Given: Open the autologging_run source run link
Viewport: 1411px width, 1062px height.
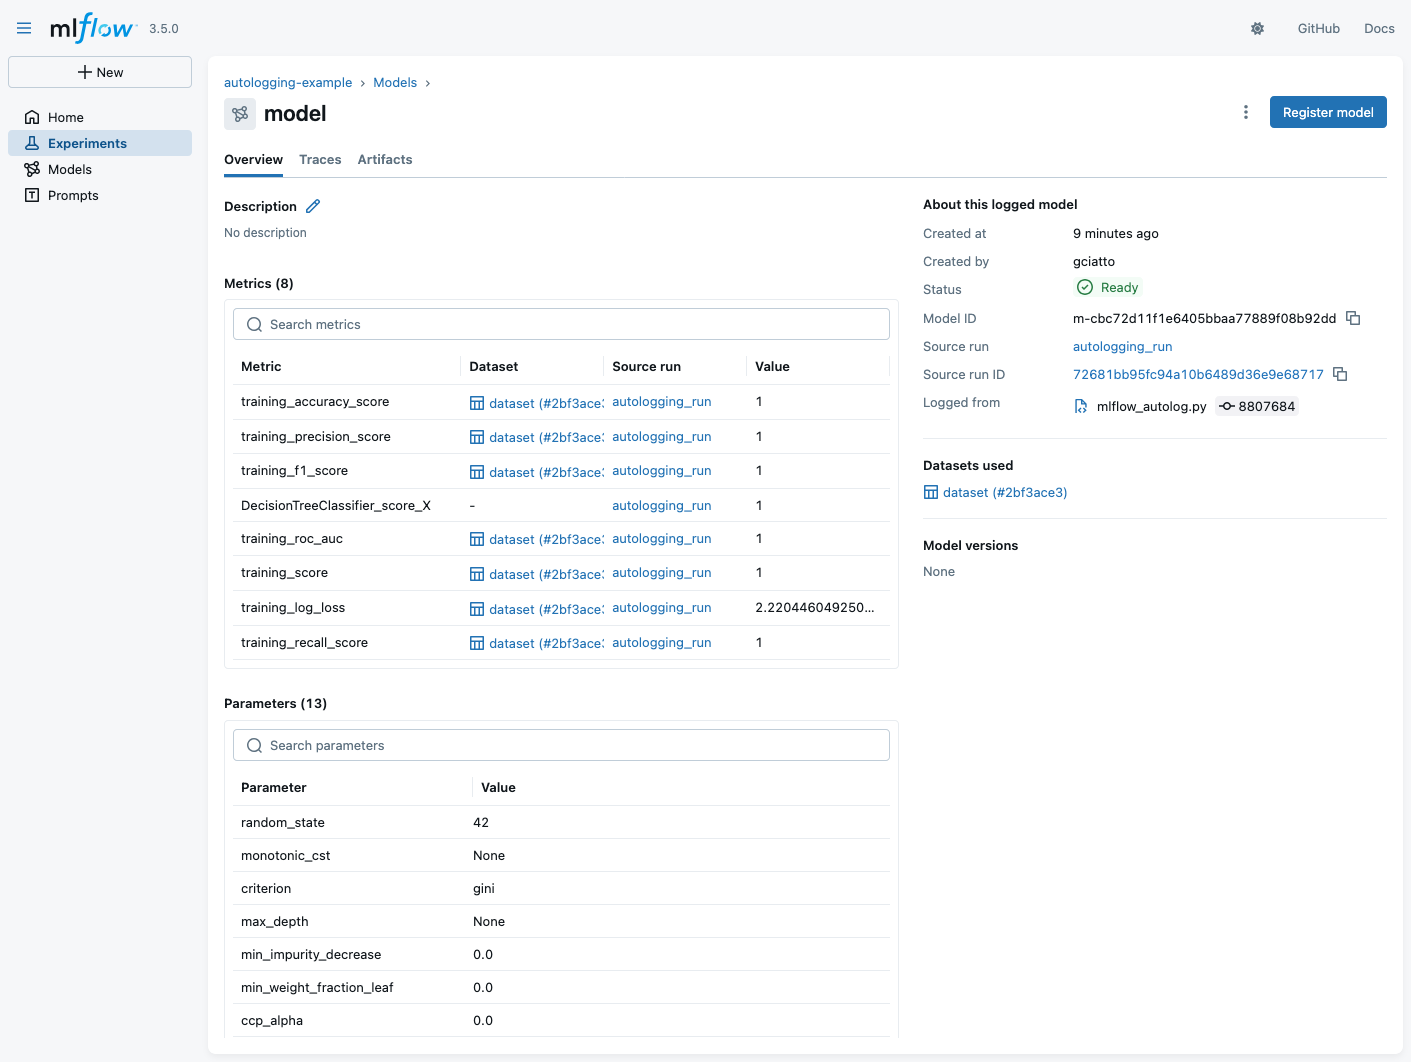Looking at the screenshot, I should 1122,346.
